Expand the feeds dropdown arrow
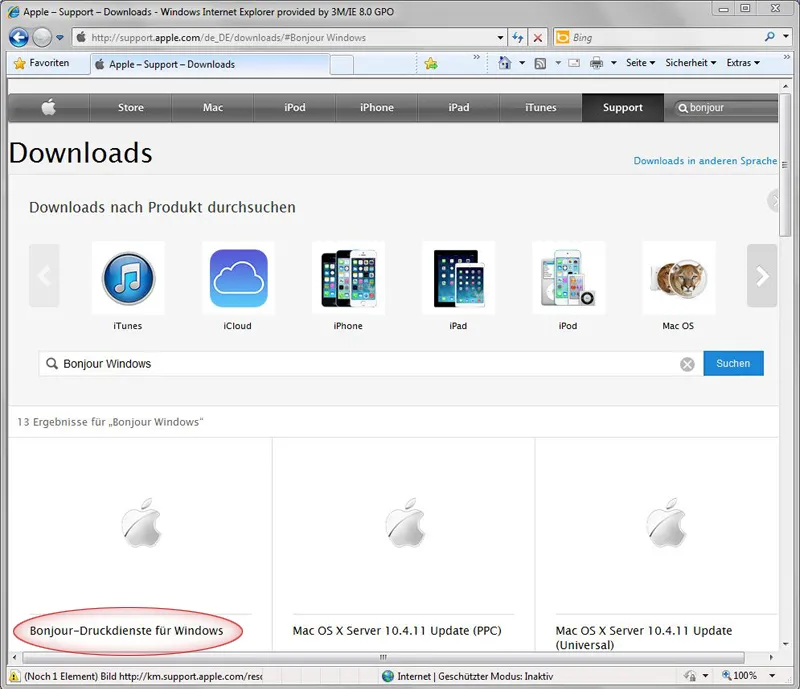The image size is (800, 689). [558, 63]
